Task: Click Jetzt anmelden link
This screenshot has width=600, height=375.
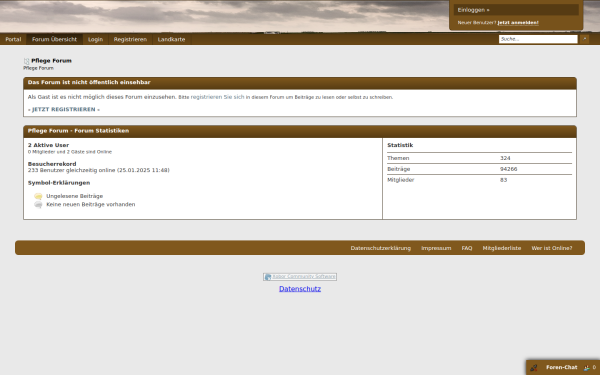Action: [518, 23]
